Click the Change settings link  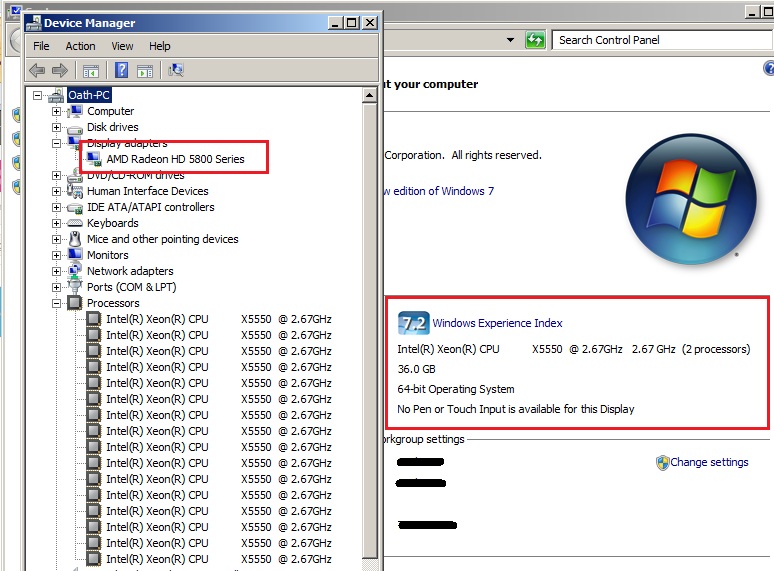(x=709, y=462)
